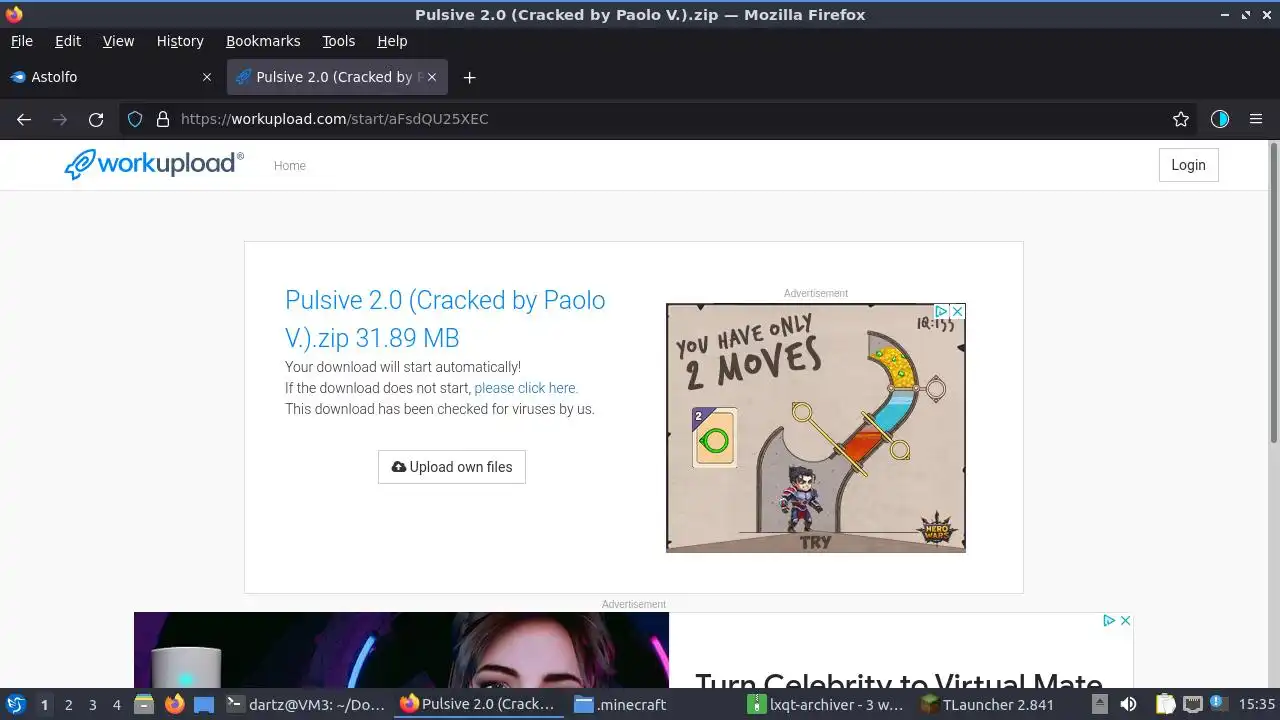
Task: Open the History menu
Action: pos(180,41)
